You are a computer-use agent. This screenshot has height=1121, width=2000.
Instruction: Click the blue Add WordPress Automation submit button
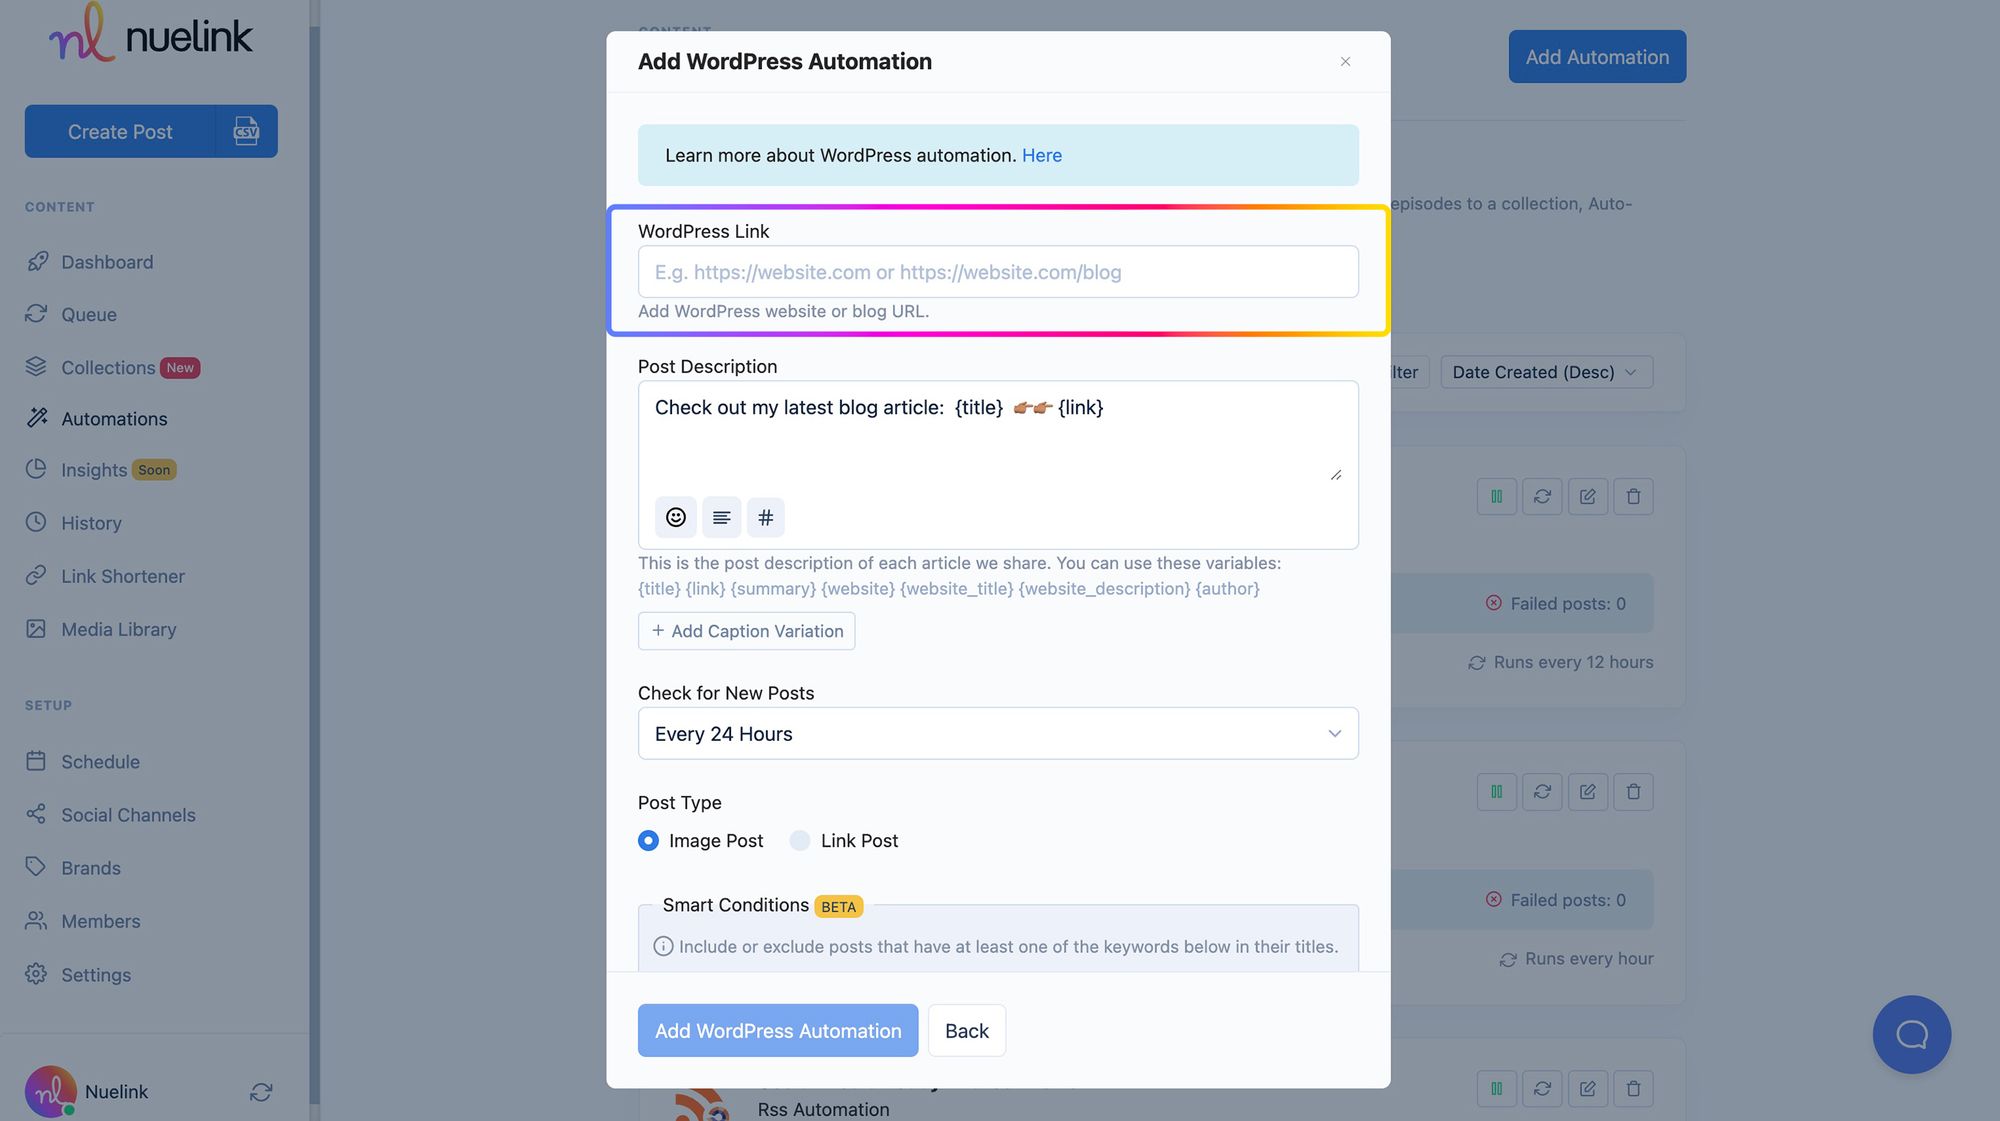(x=778, y=1030)
